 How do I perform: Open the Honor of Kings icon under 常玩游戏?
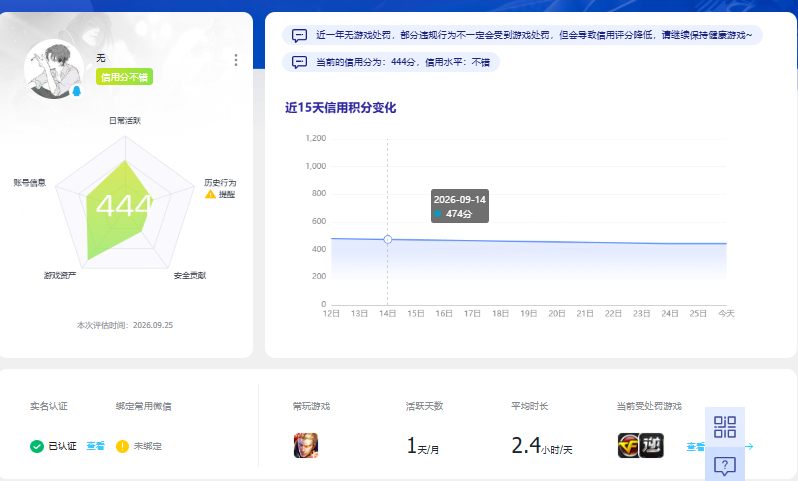point(306,445)
